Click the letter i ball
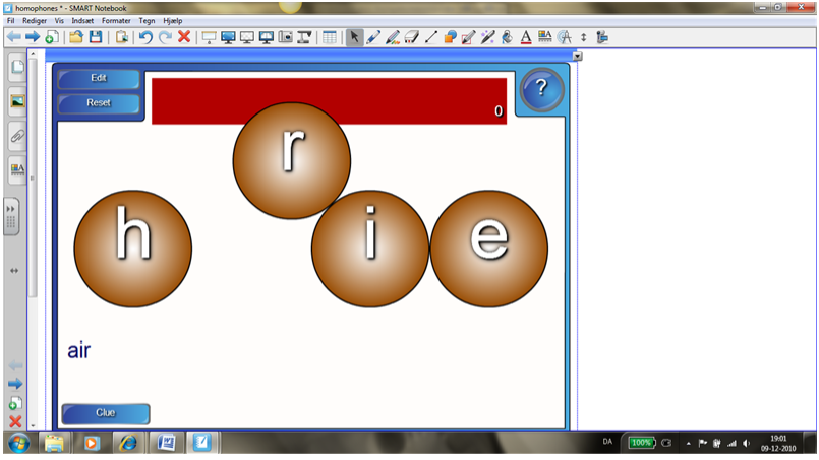Viewport: 819px width, 460px height. click(x=370, y=249)
